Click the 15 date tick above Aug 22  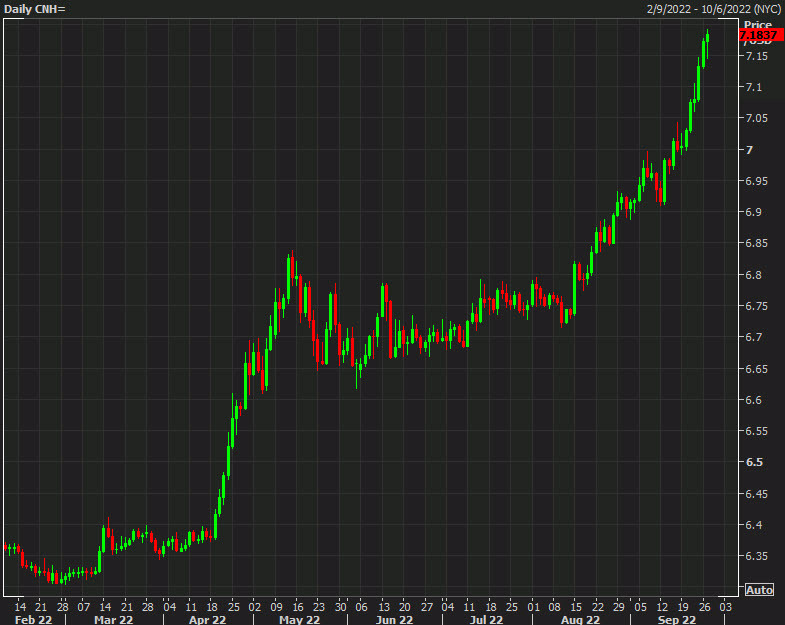(x=576, y=607)
